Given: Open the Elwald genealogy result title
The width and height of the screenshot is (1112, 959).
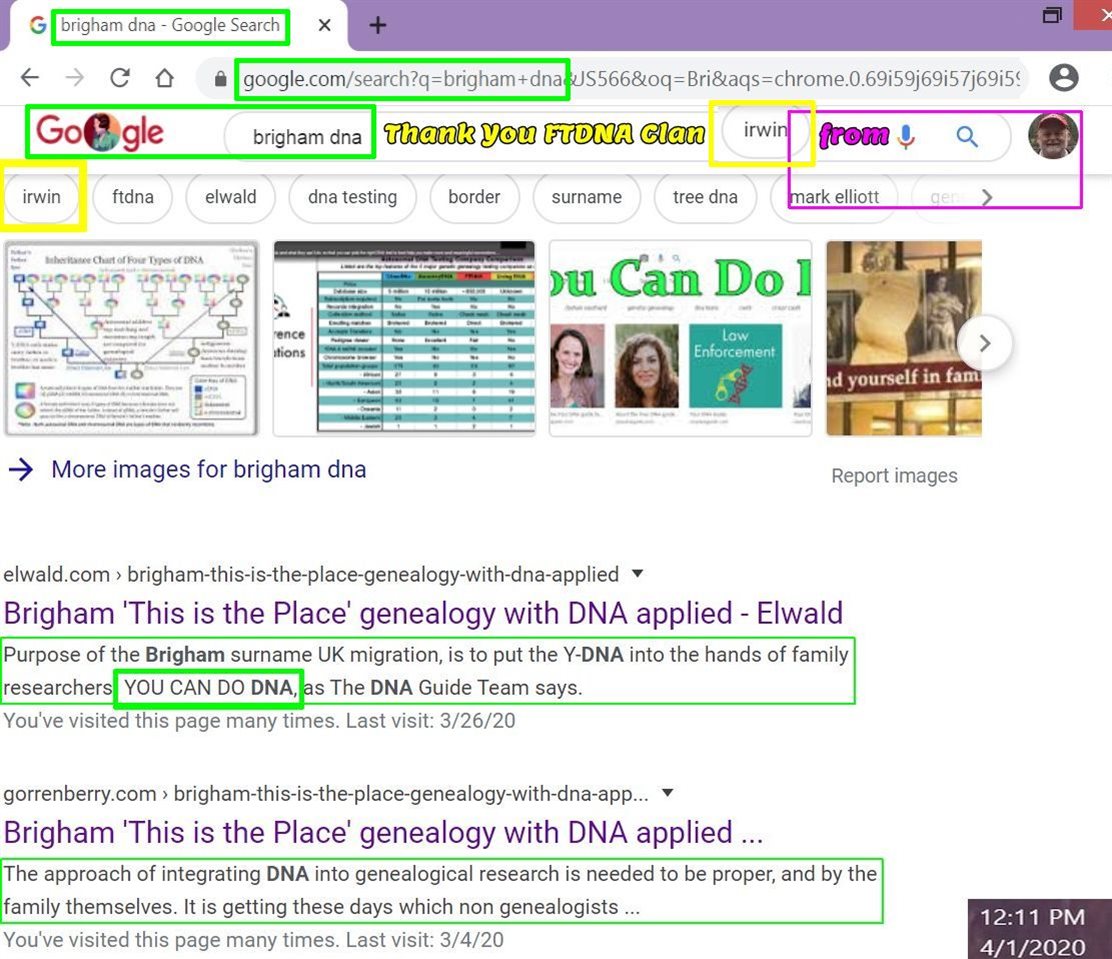Looking at the screenshot, I should click(423, 613).
